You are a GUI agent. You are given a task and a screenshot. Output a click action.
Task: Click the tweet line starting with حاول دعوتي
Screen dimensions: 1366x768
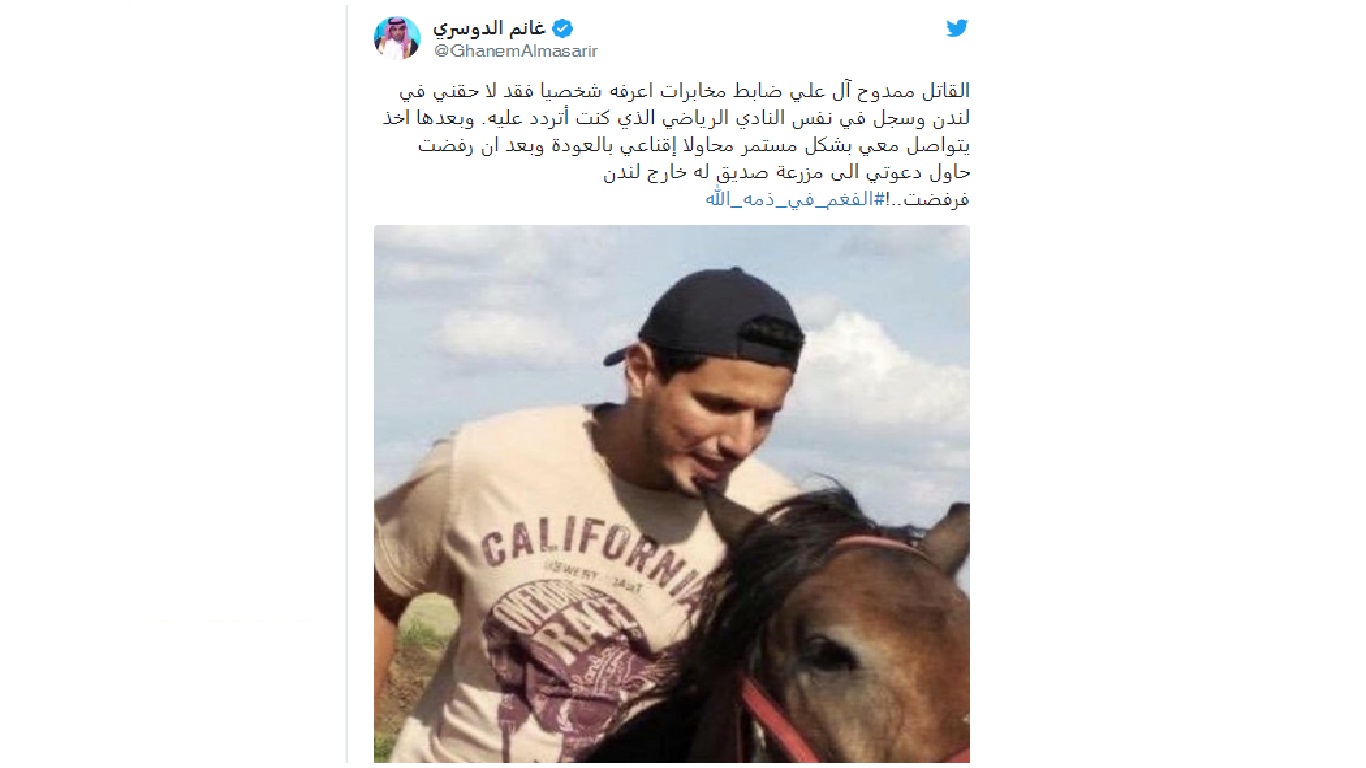click(787, 172)
